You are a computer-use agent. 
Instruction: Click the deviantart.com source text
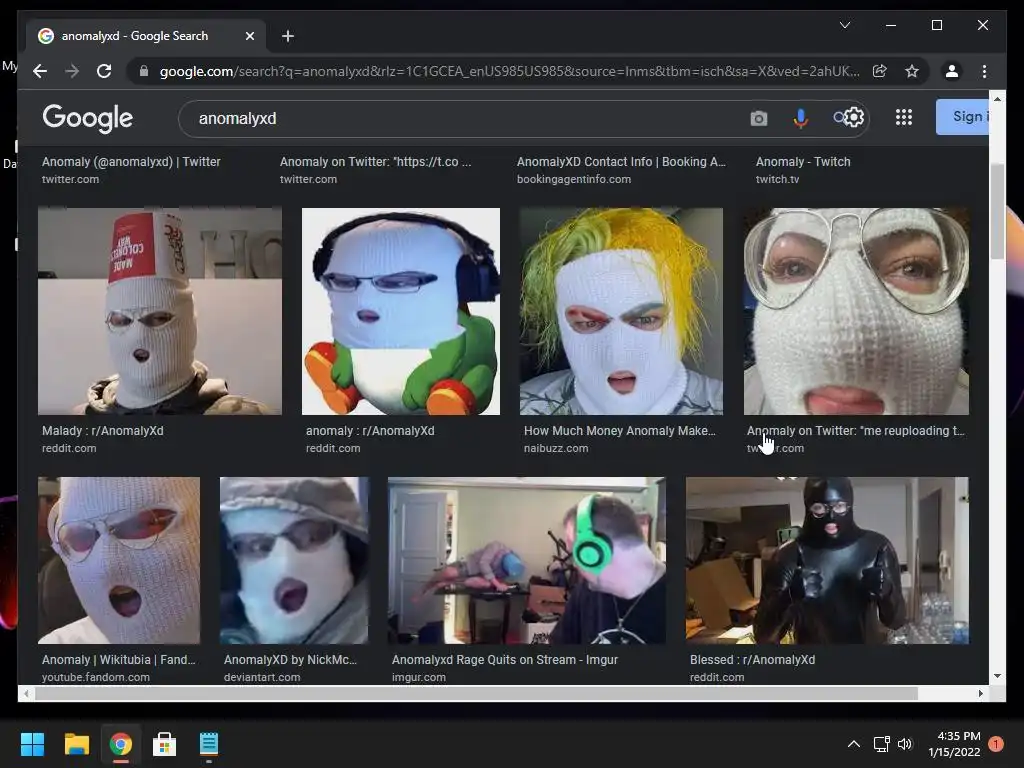tap(262, 677)
